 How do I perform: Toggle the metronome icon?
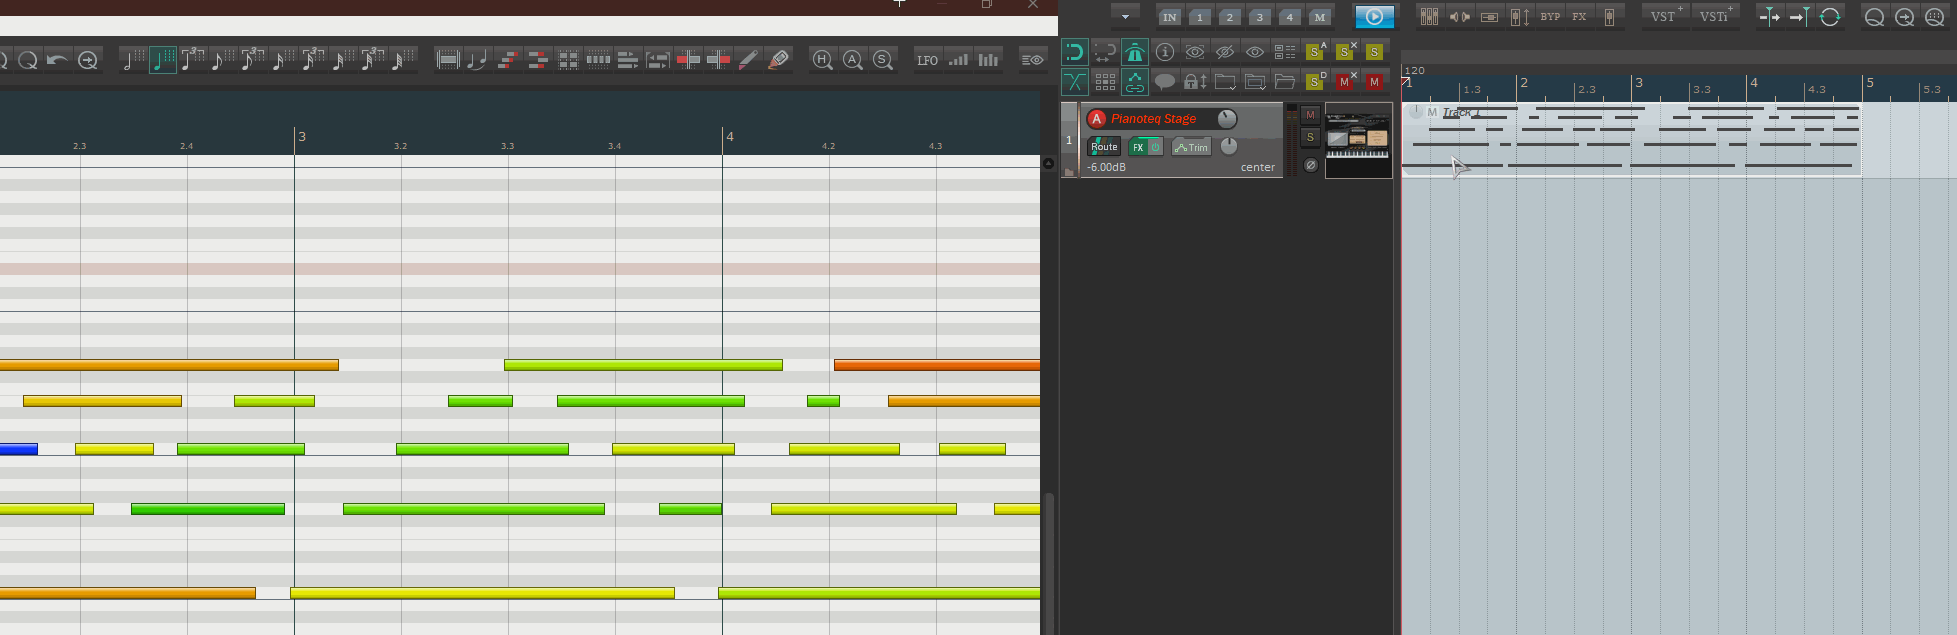[1134, 52]
